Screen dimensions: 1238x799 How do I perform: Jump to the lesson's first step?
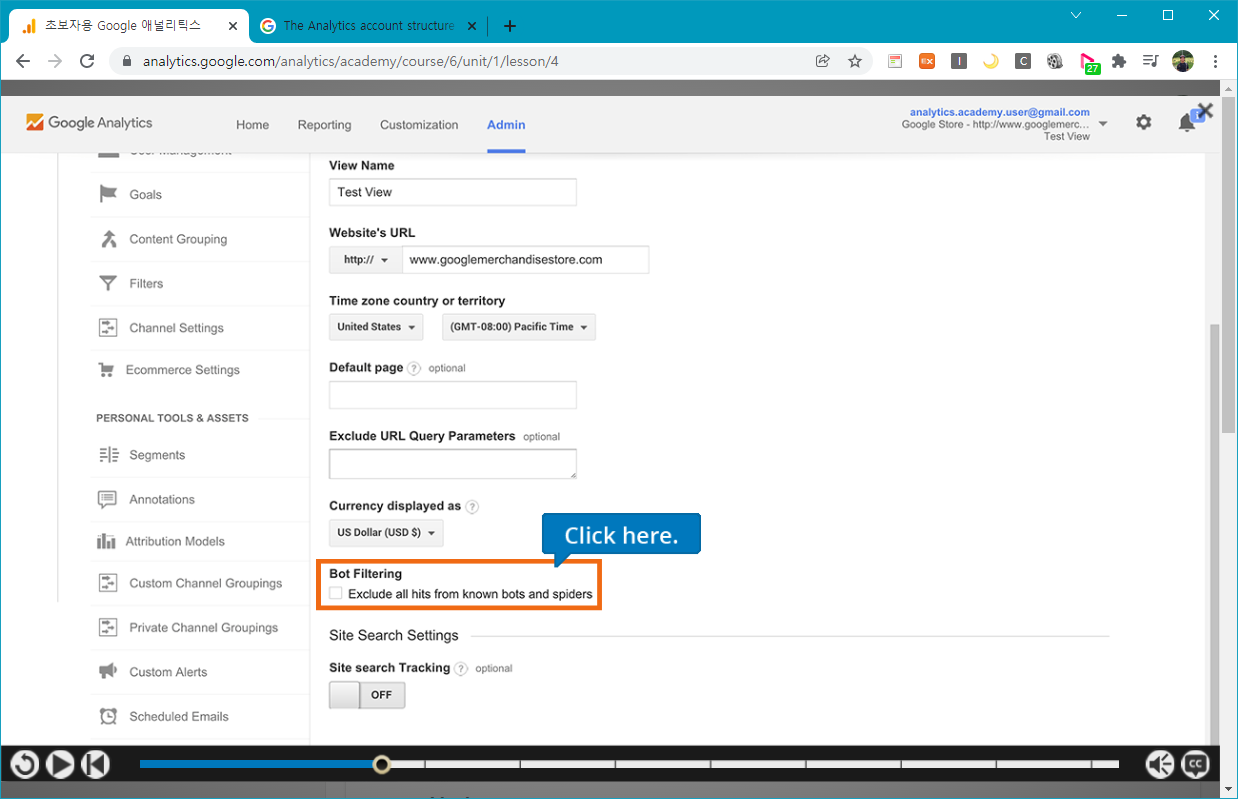(x=95, y=765)
